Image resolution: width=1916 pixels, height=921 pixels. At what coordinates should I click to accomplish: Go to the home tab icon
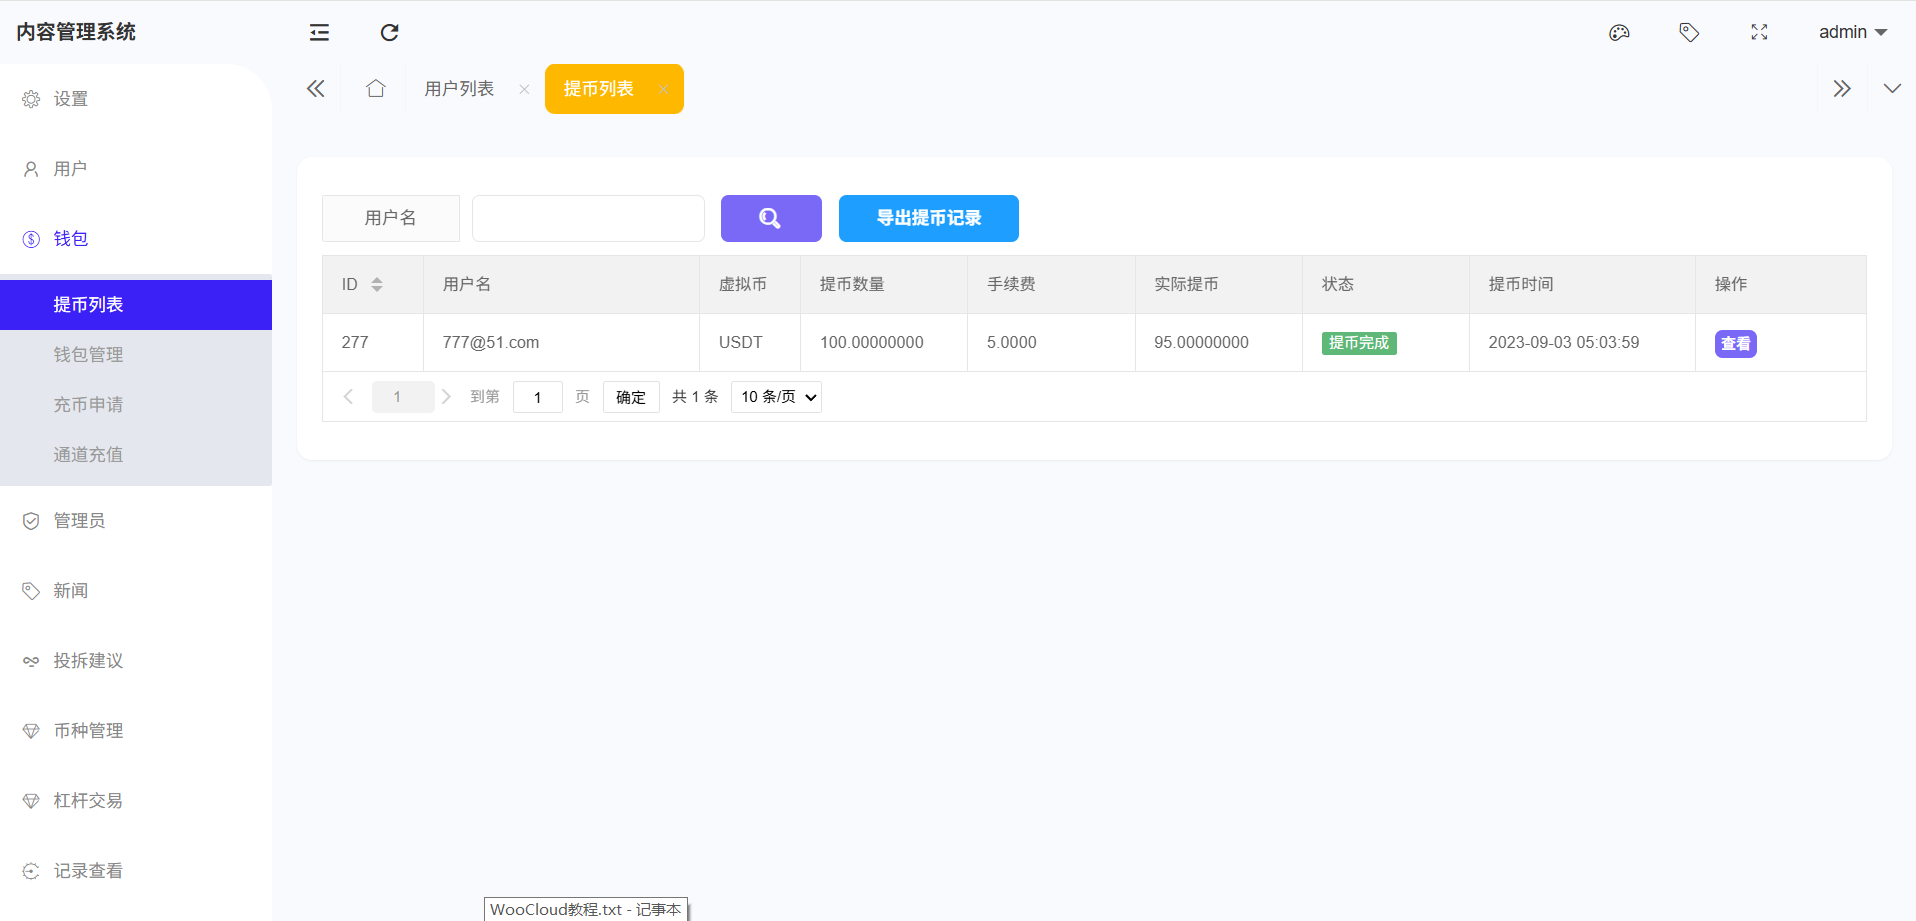375,89
